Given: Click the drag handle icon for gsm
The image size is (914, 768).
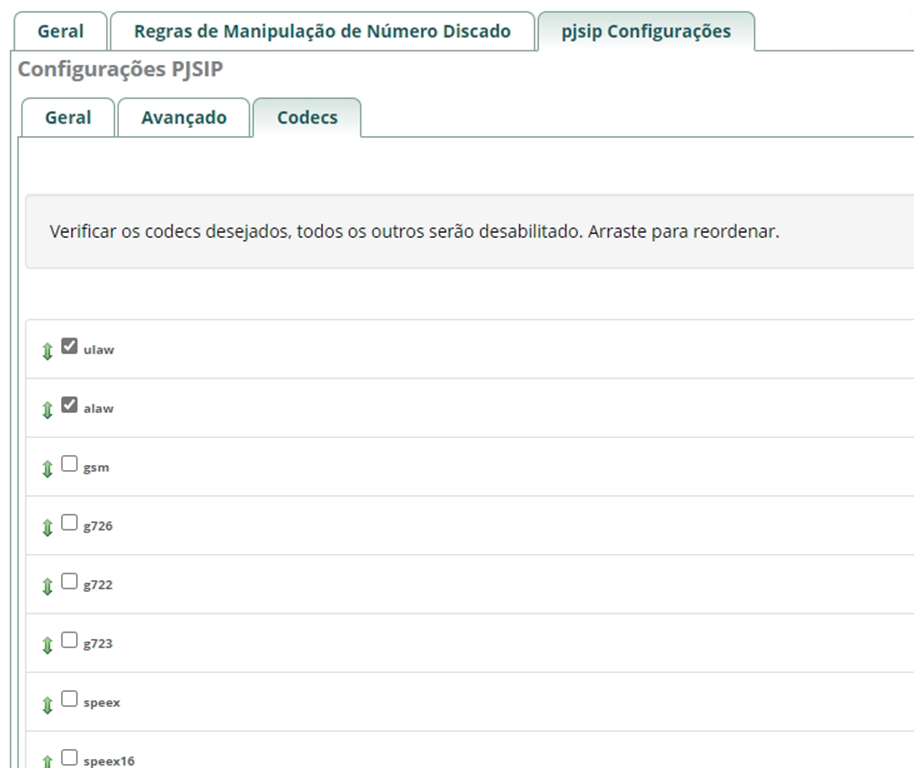Looking at the screenshot, I should click(47, 469).
